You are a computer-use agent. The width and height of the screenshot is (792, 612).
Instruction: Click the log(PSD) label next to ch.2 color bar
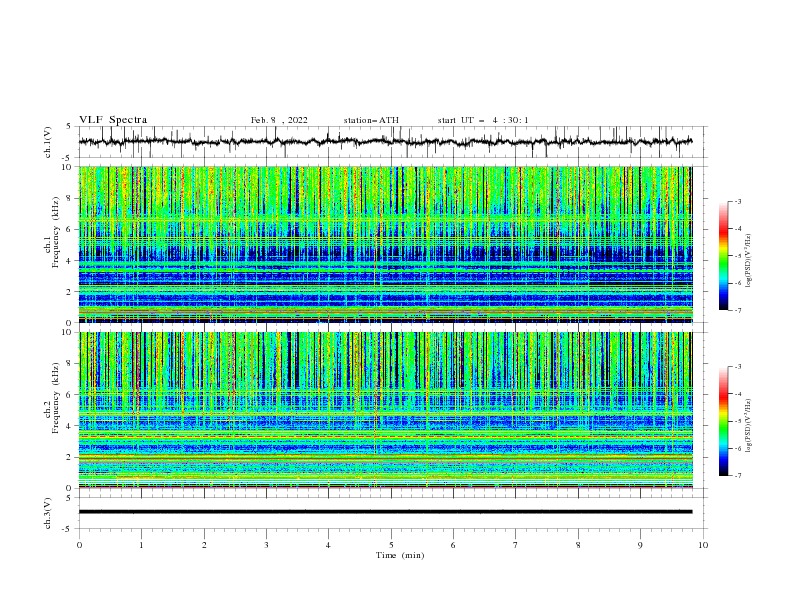point(749,426)
